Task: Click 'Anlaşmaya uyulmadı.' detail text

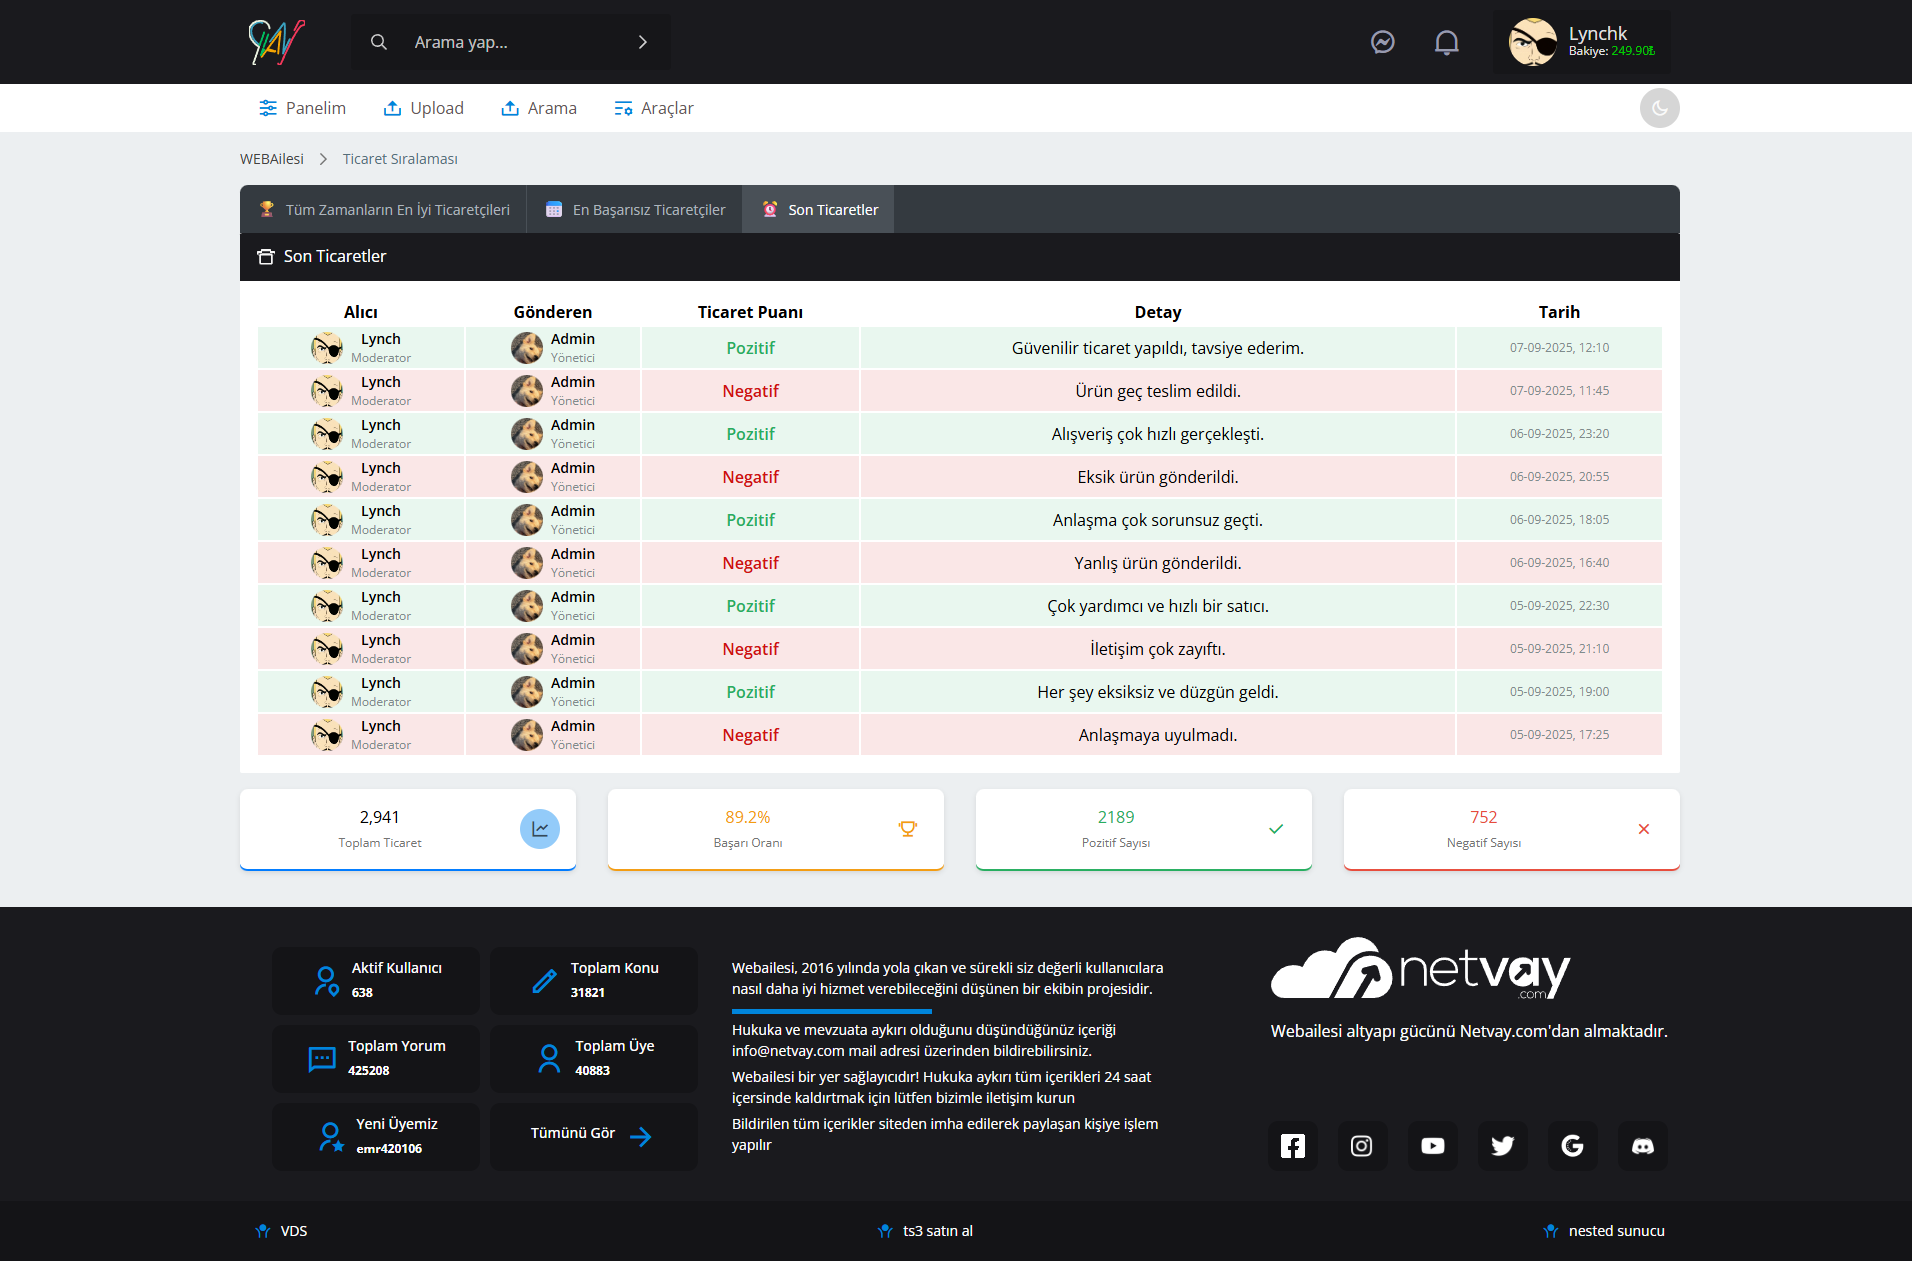Action: click(1158, 735)
